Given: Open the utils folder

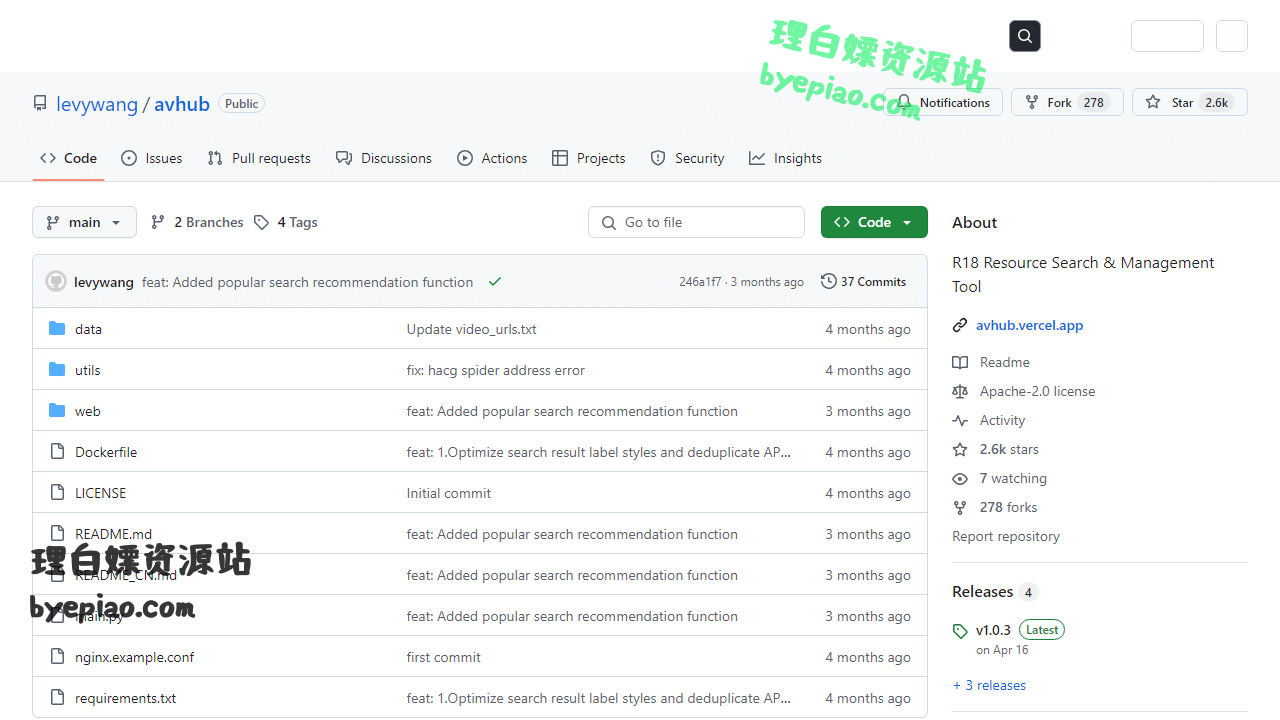Looking at the screenshot, I should (88, 370).
